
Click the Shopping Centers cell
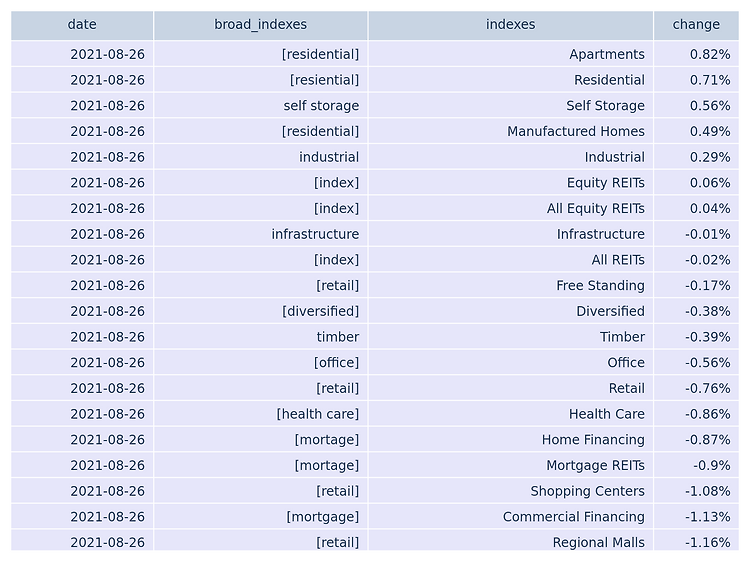(x=510, y=491)
